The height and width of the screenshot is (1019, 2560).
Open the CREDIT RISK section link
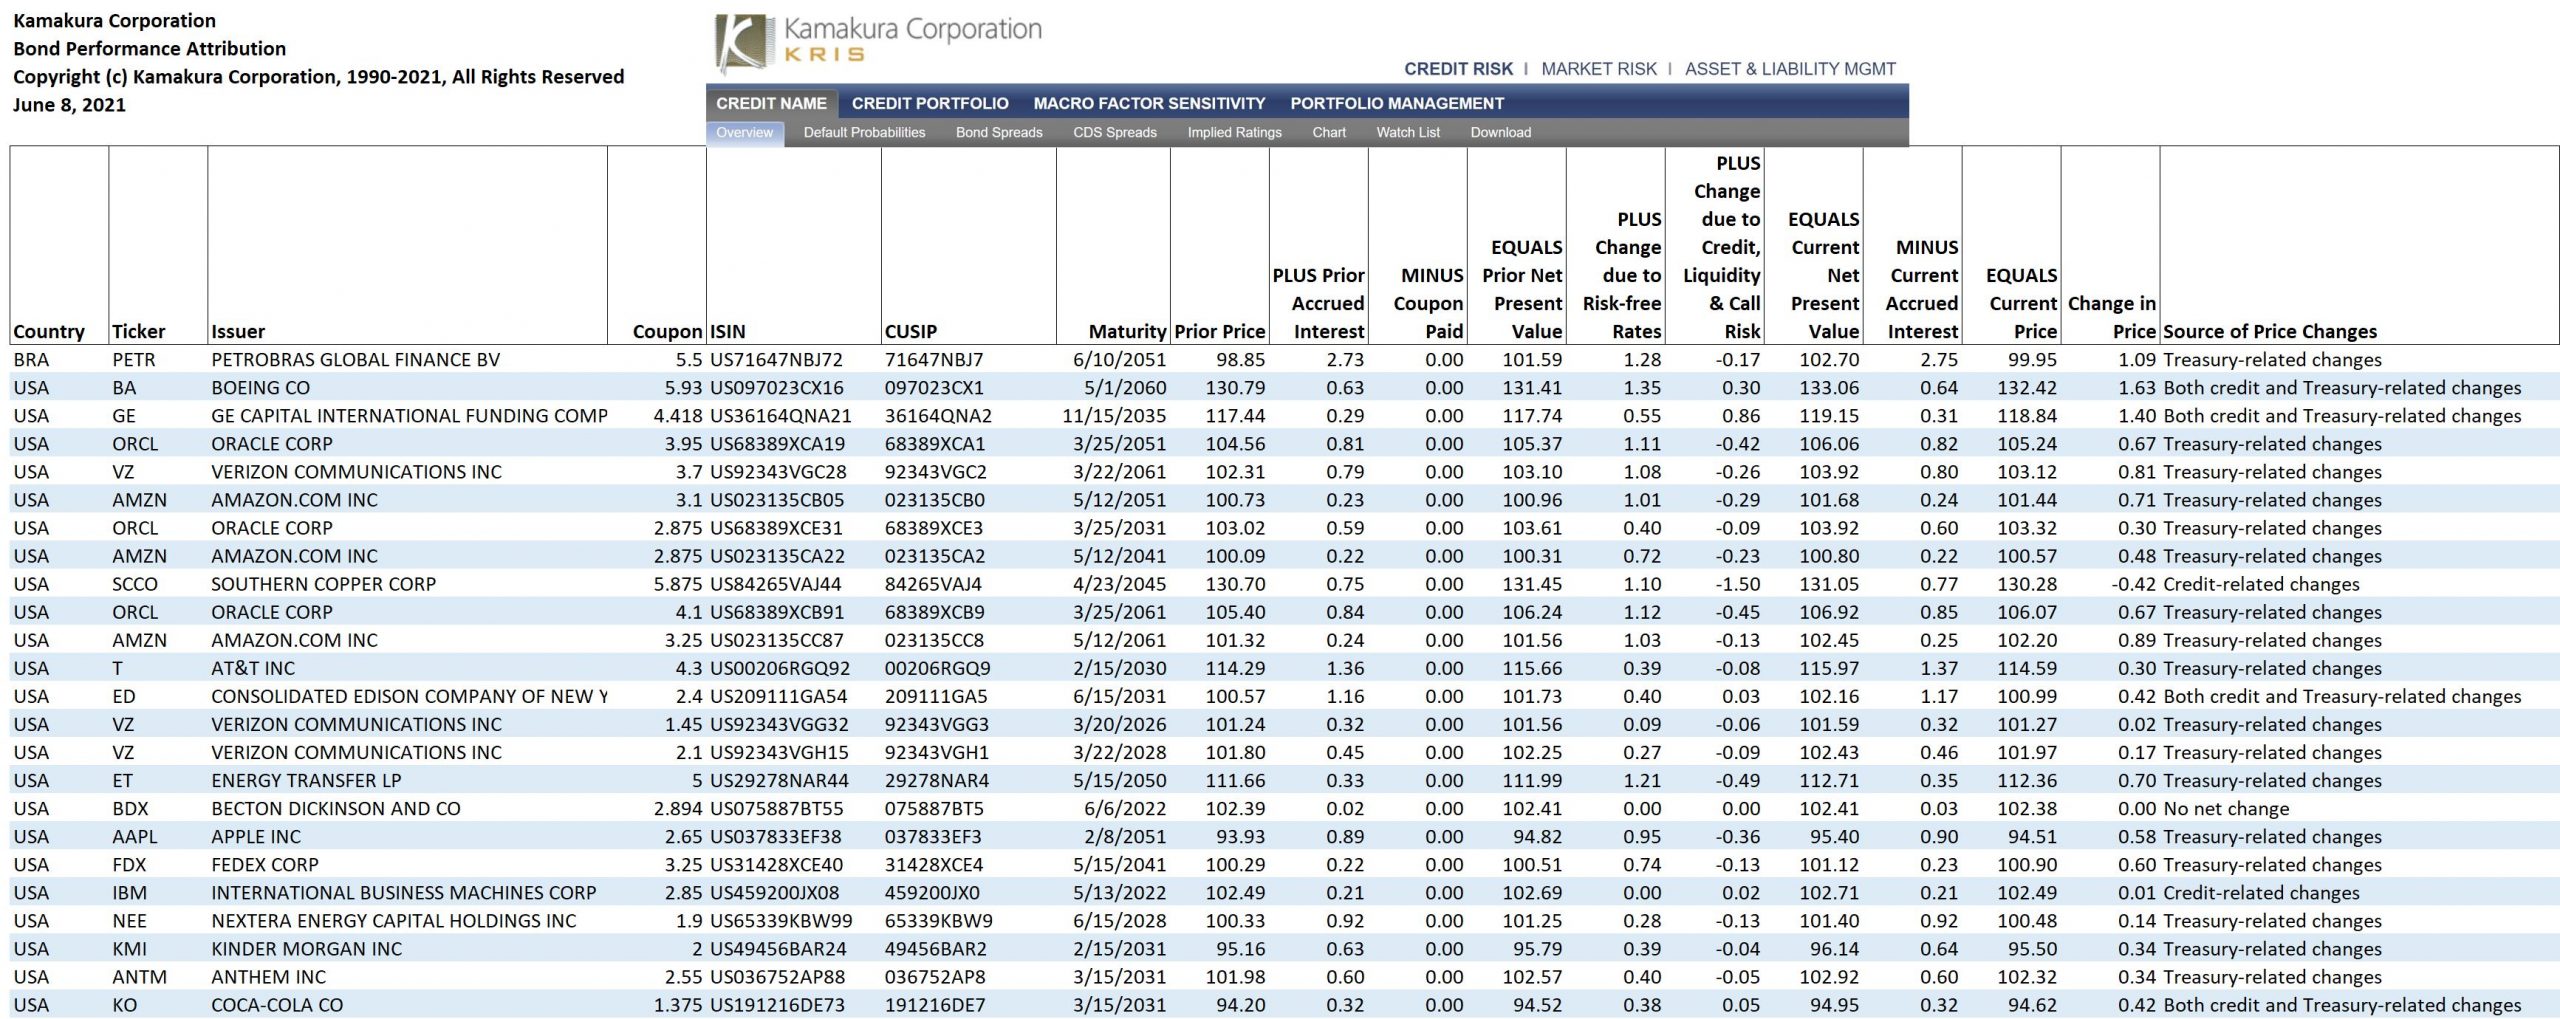point(1458,69)
